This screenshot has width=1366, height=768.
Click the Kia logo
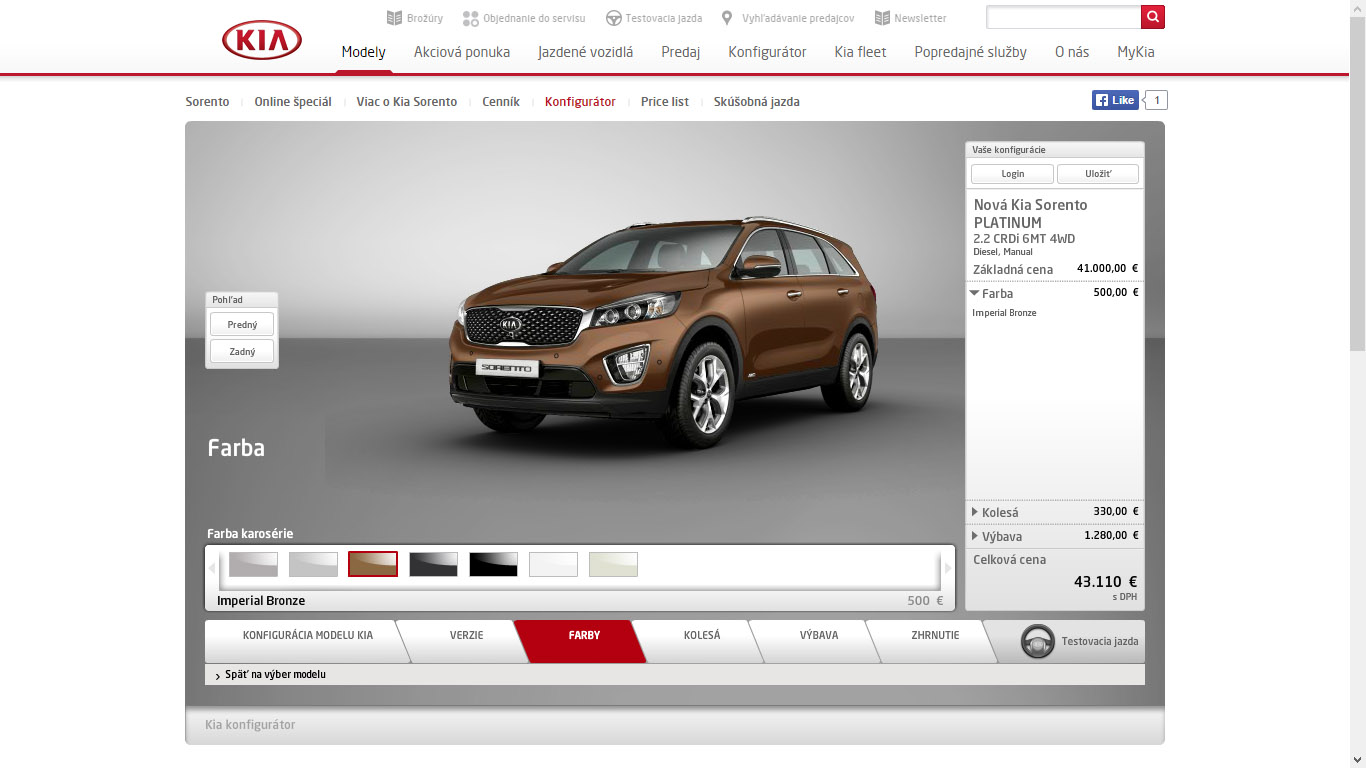click(262, 40)
